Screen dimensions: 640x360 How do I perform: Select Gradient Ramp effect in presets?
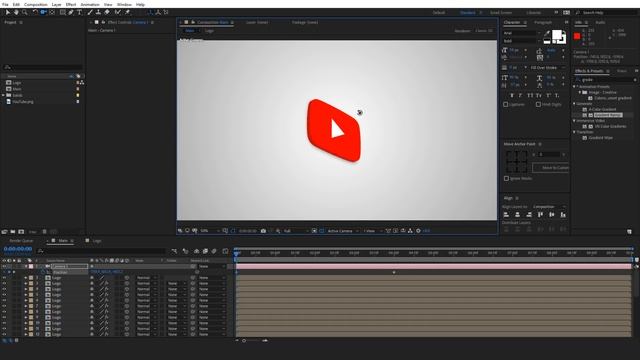tap(608, 115)
